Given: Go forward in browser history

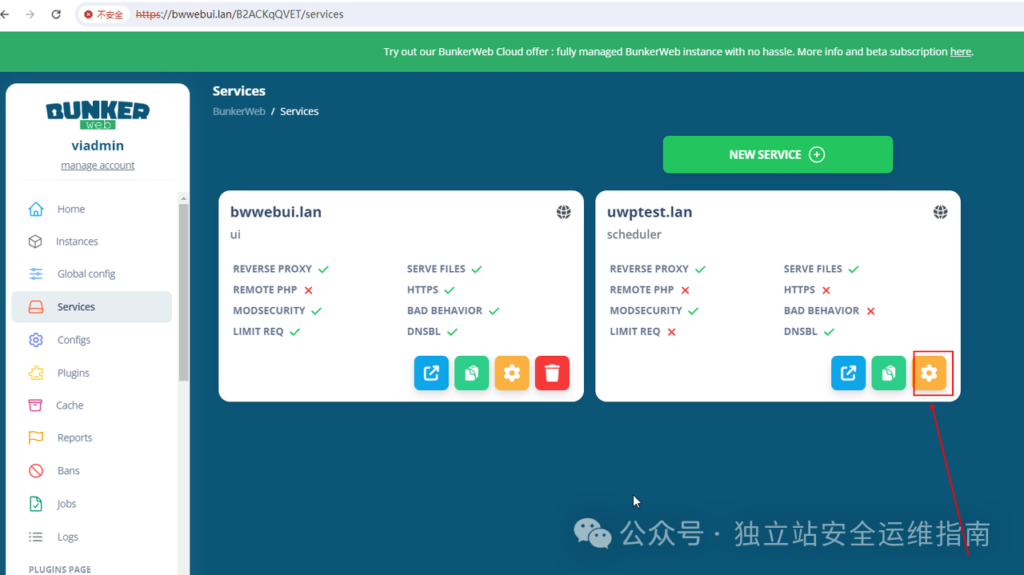Looking at the screenshot, I should 30,14.
